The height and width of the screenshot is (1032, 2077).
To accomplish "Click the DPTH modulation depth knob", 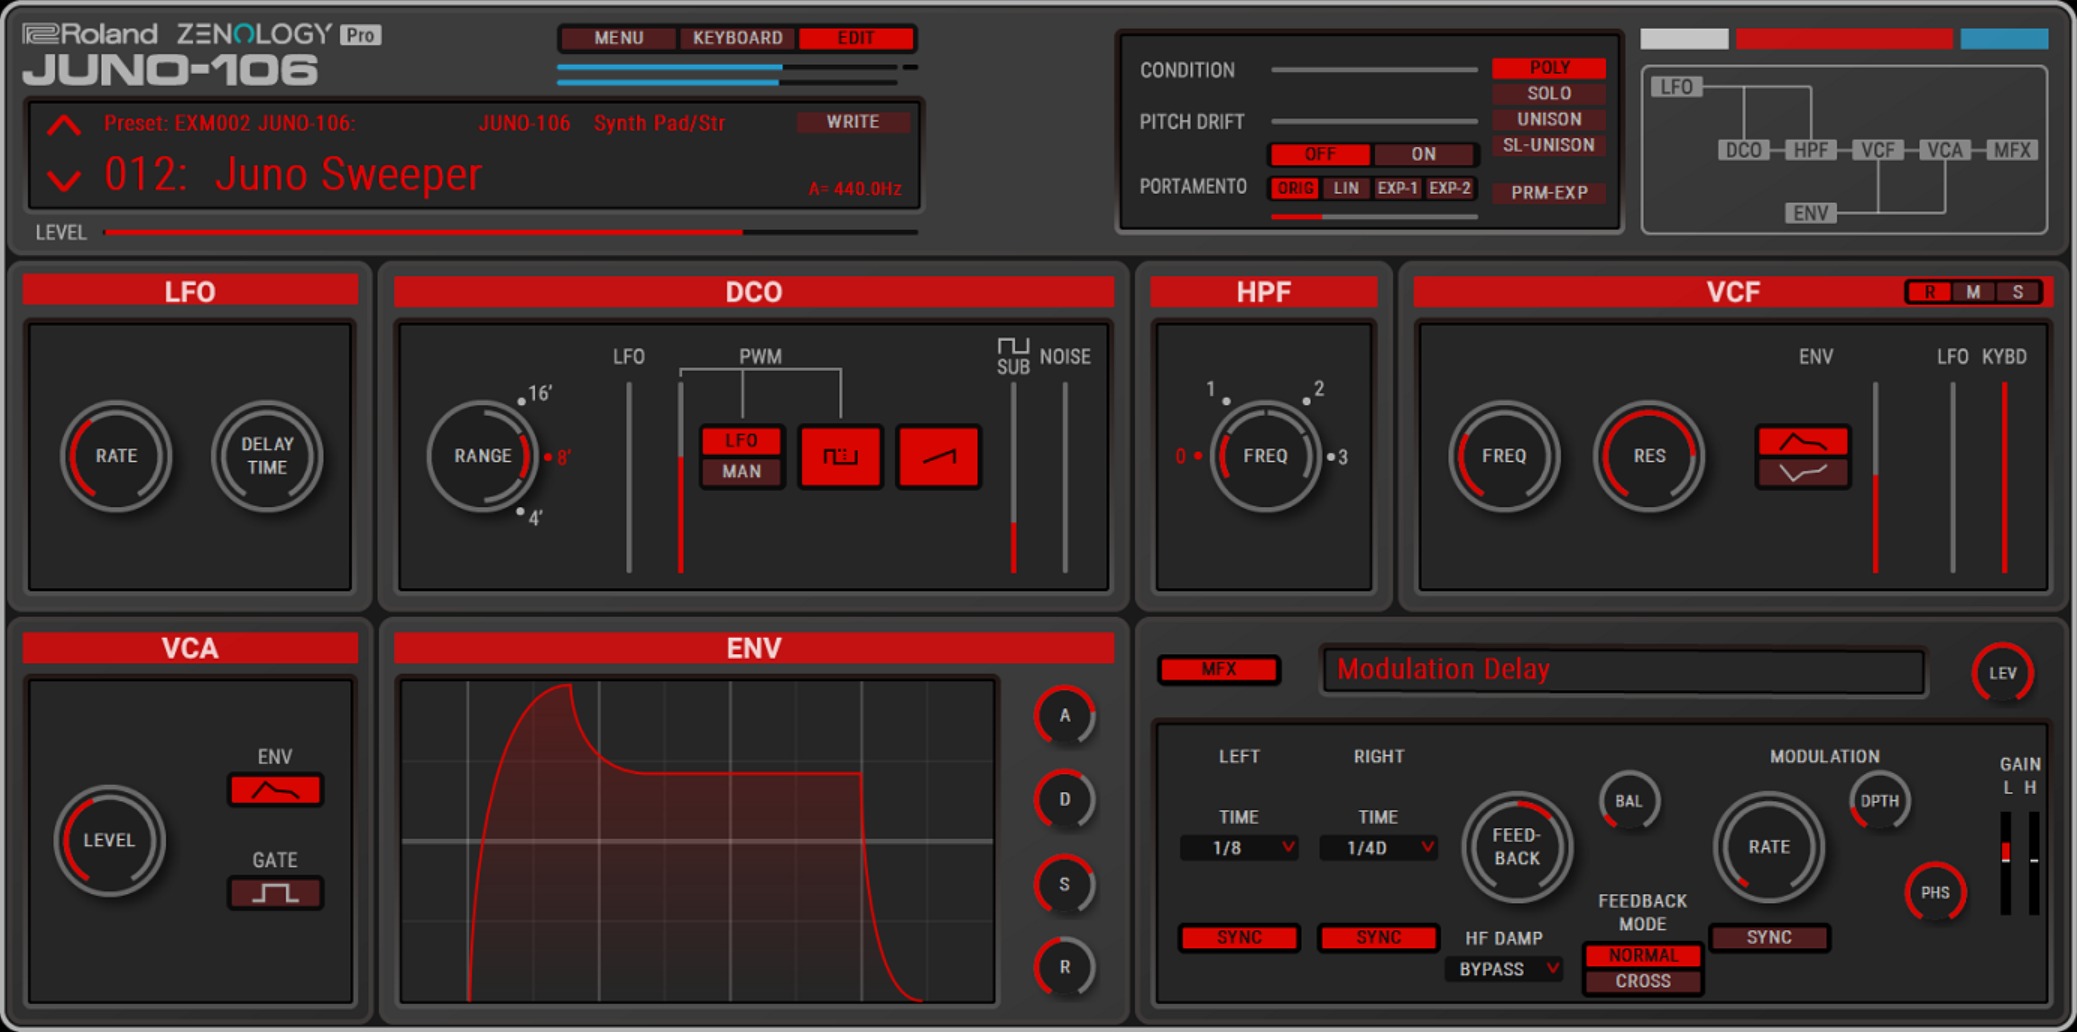I will (1880, 801).
